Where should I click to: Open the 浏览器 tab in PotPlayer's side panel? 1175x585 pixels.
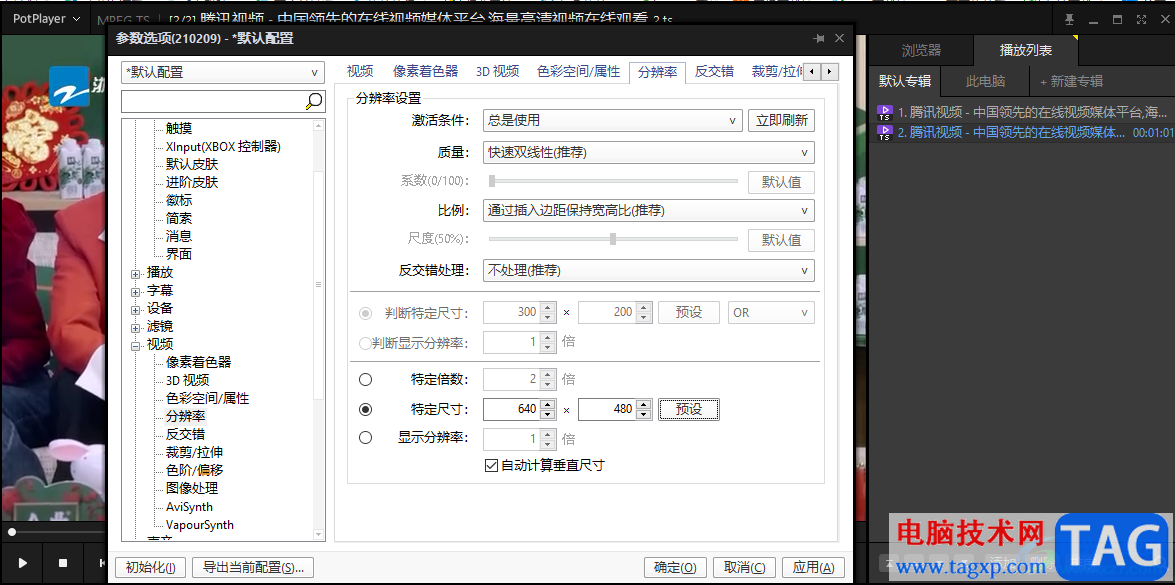tap(921, 50)
